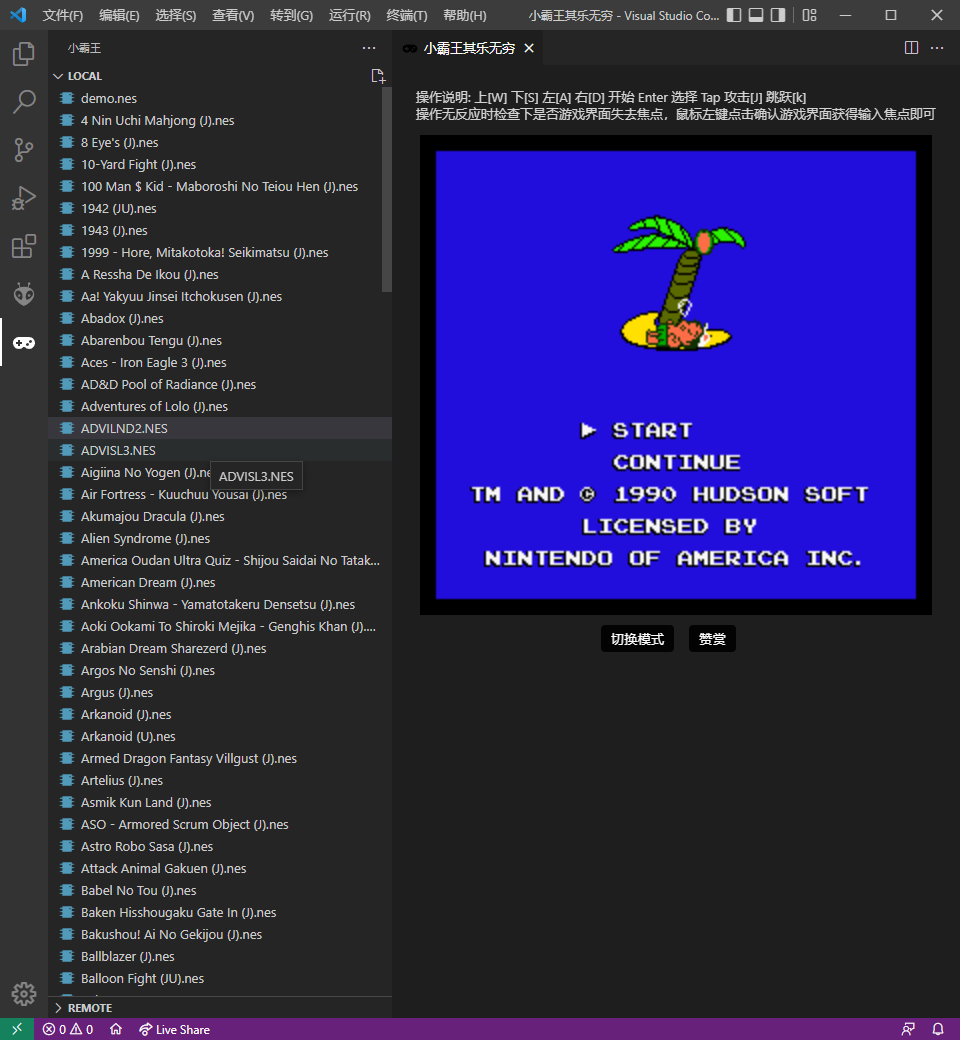Click the 切换模式 button
The image size is (960, 1040).
[637, 639]
